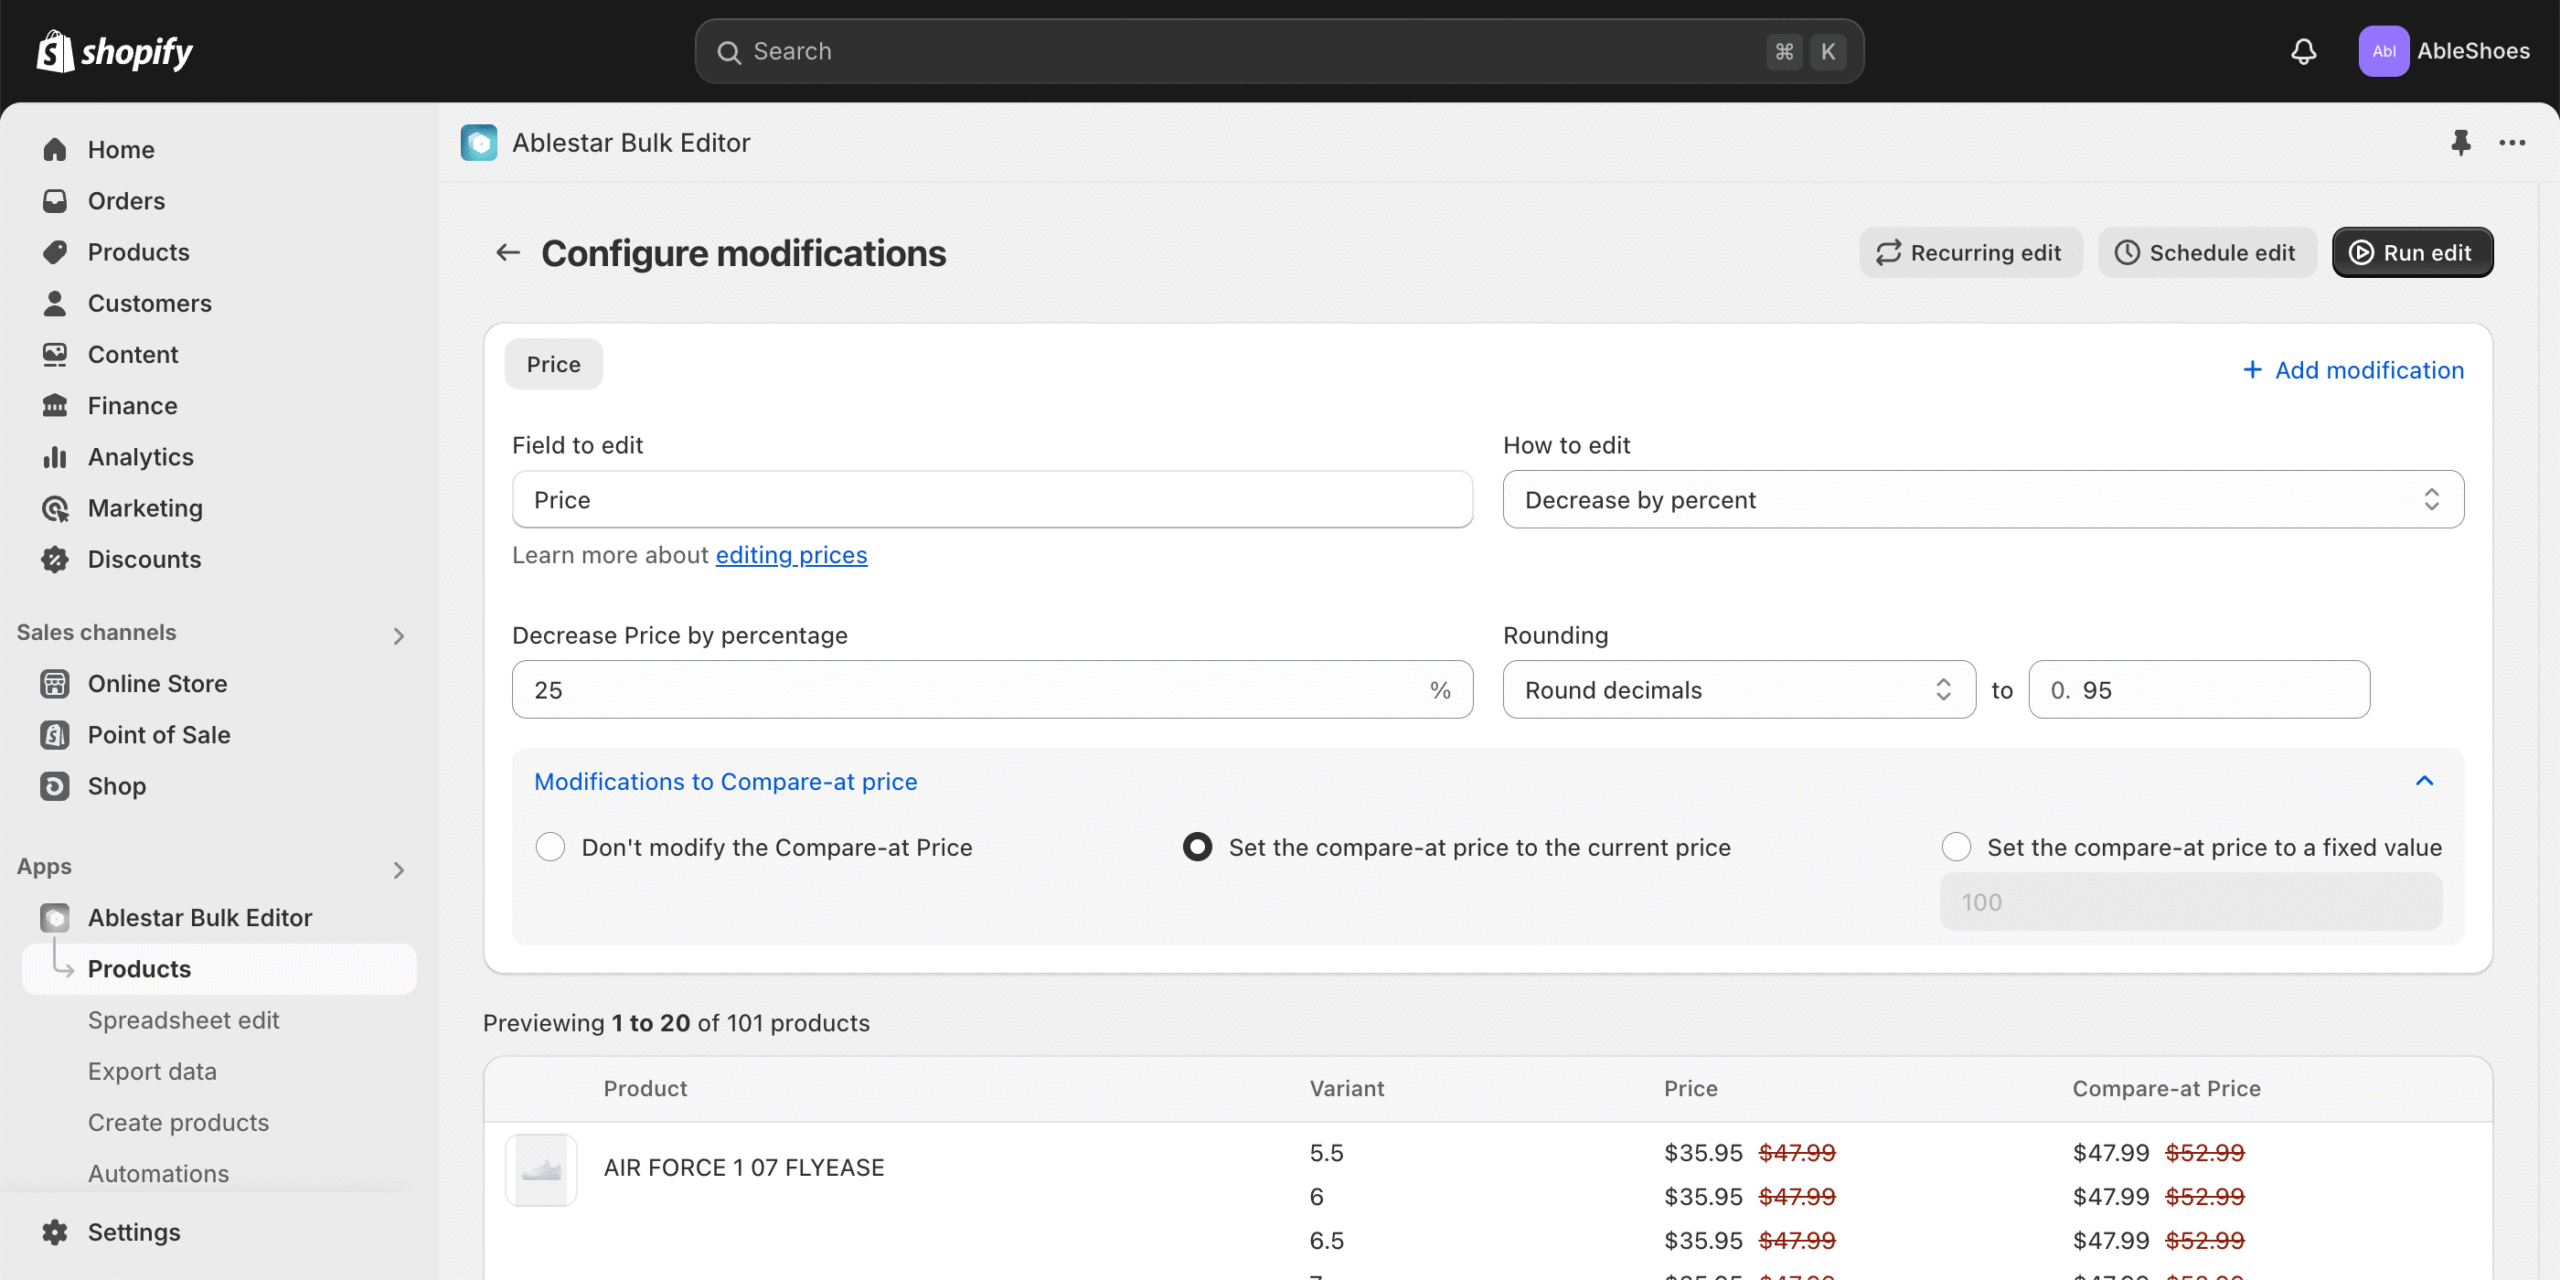This screenshot has height=1280, width=2560.
Task: Open the Orders section in sidebar
Action: (126, 200)
